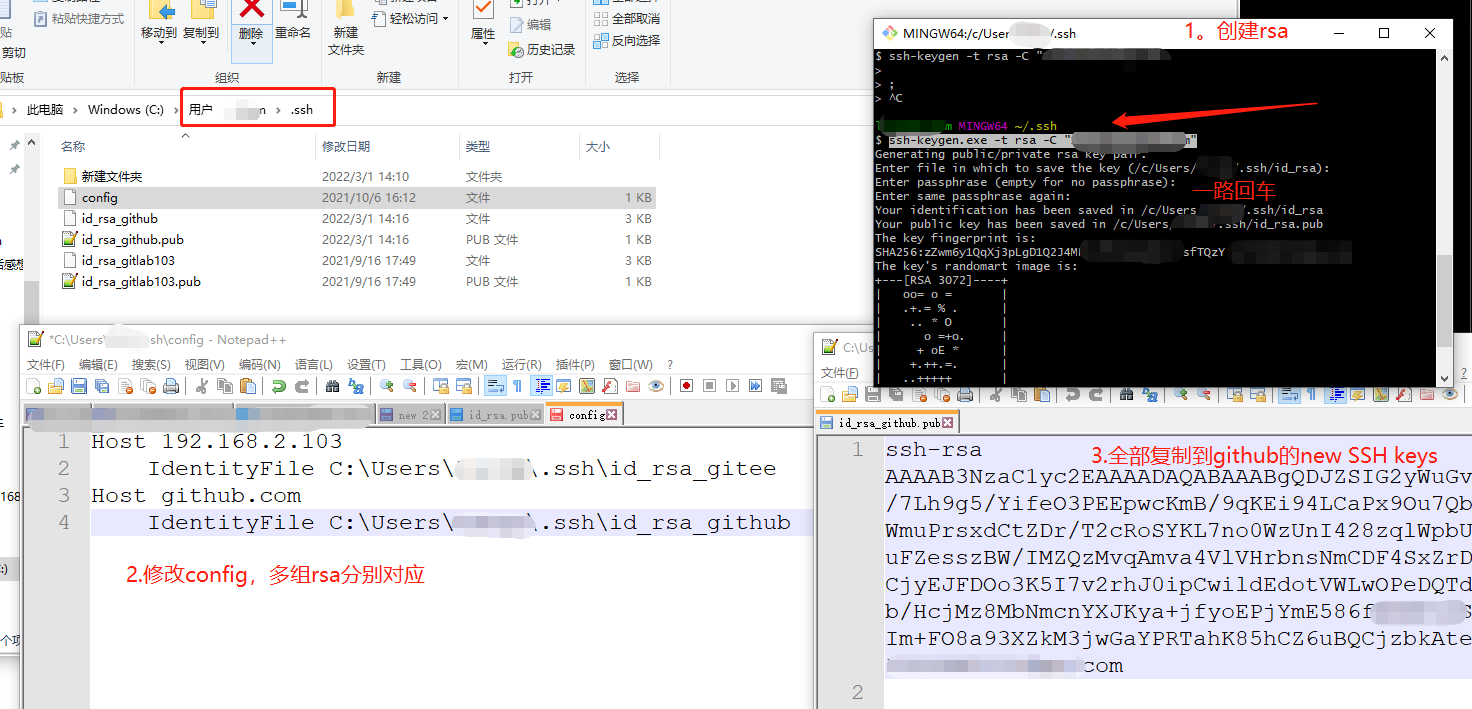
Task: Expand breadcrumb chevron after 此电脑 in address bar
Action: click(76, 110)
